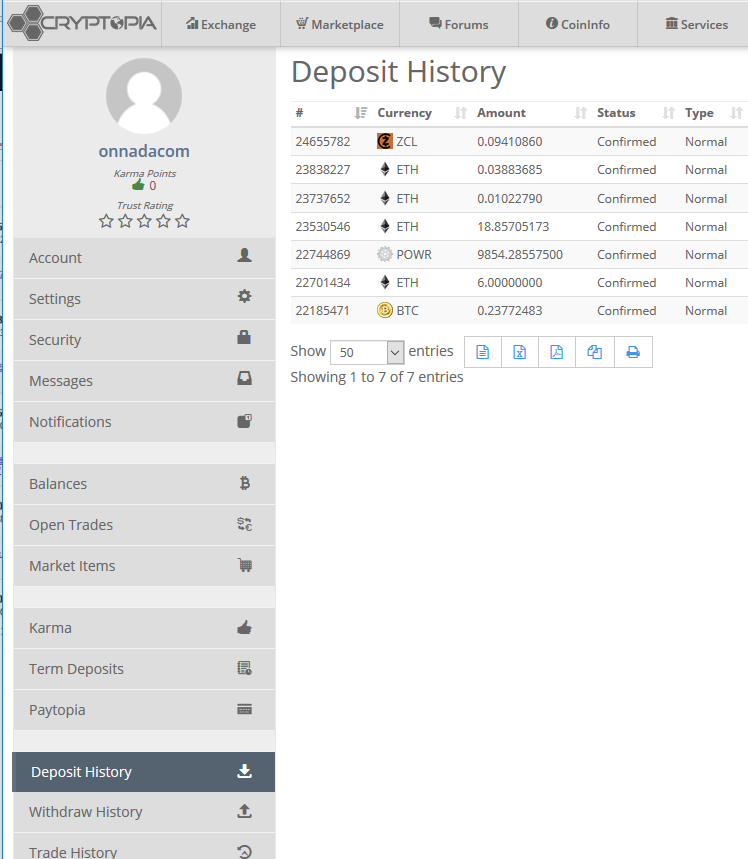Open the Marketplace tab in the navbar

coord(339,24)
